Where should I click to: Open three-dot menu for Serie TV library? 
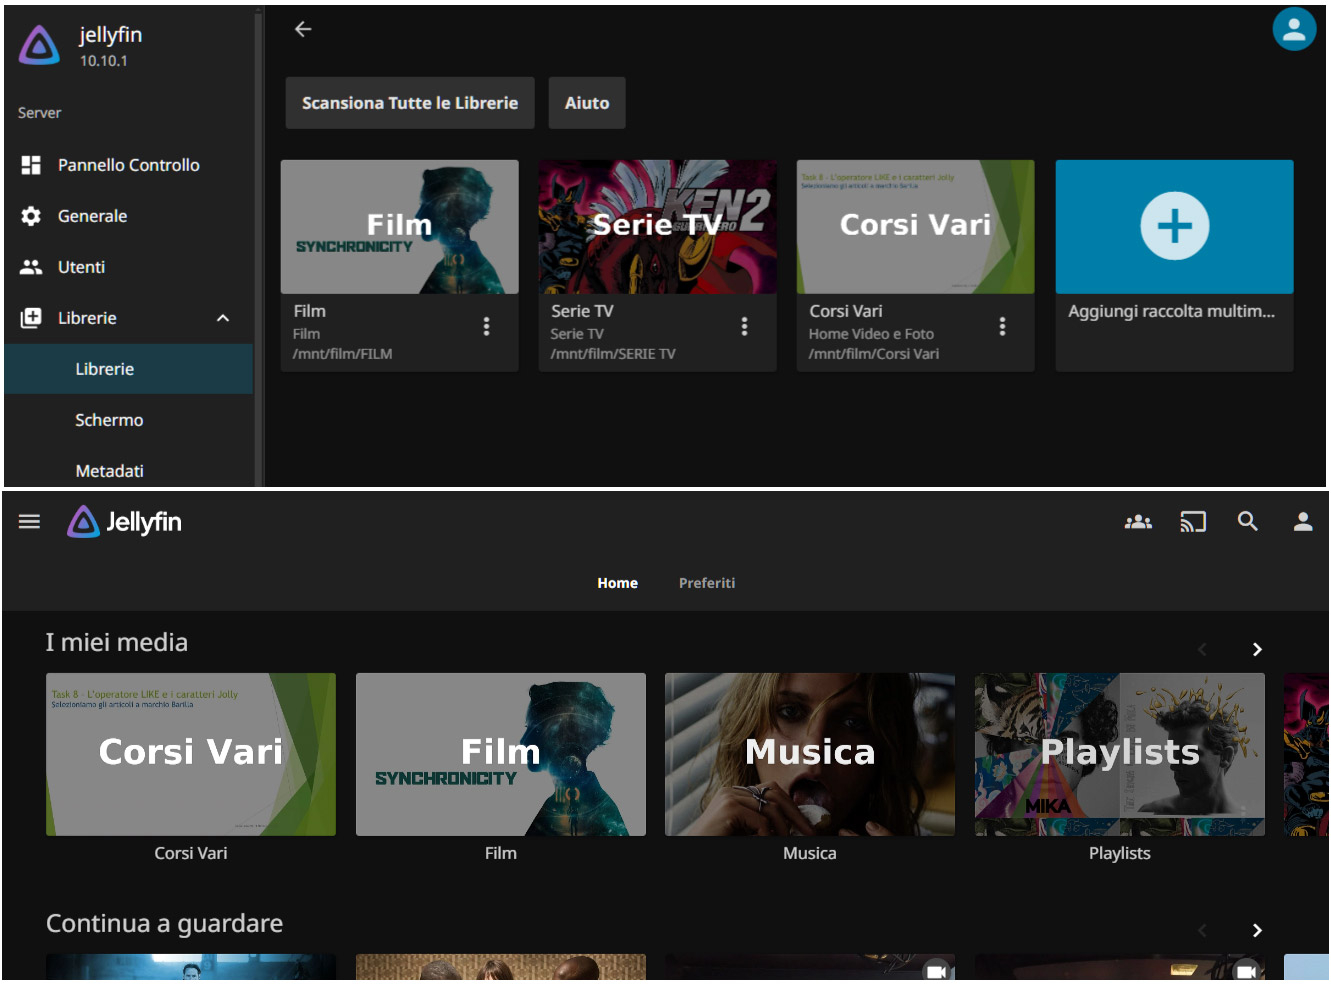pos(744,326)
